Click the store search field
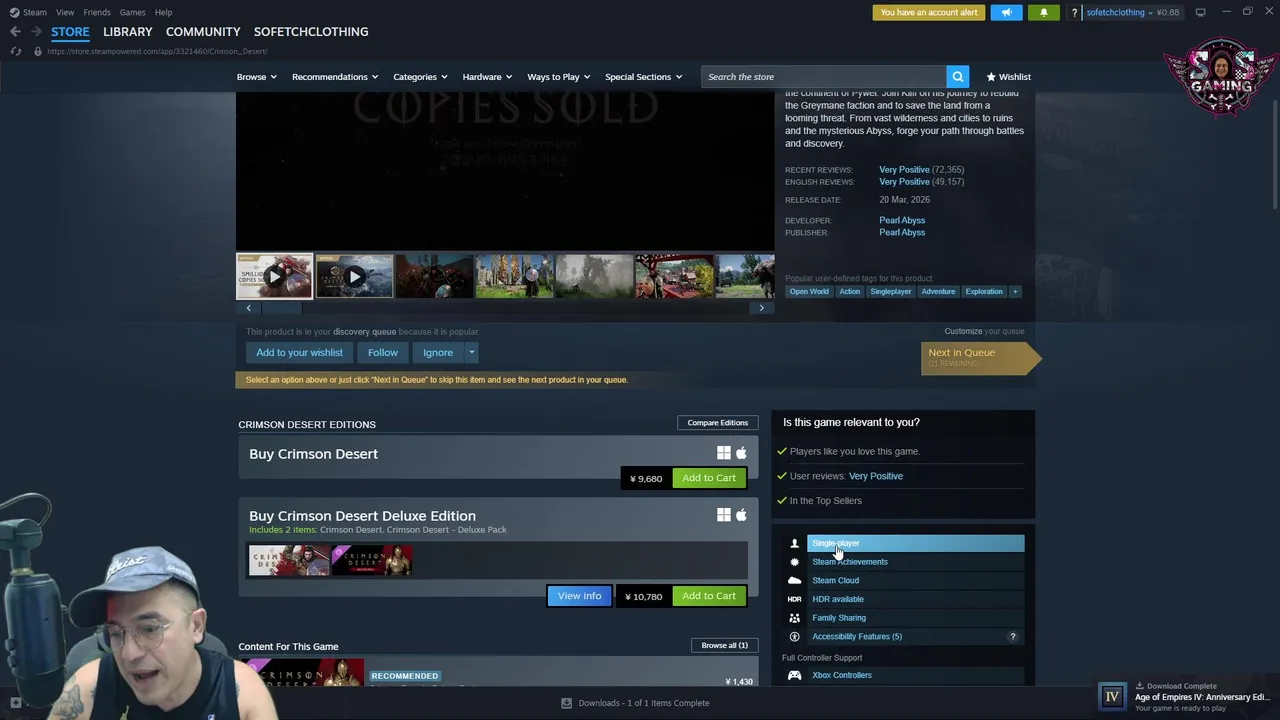Viewport: 1280px width, 720px height. (x=824, y=77)
